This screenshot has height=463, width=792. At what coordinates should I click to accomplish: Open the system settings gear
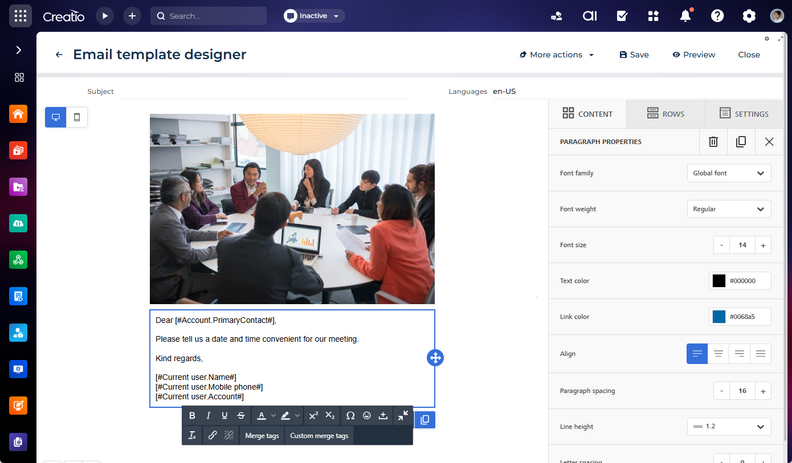click(749, 16)
